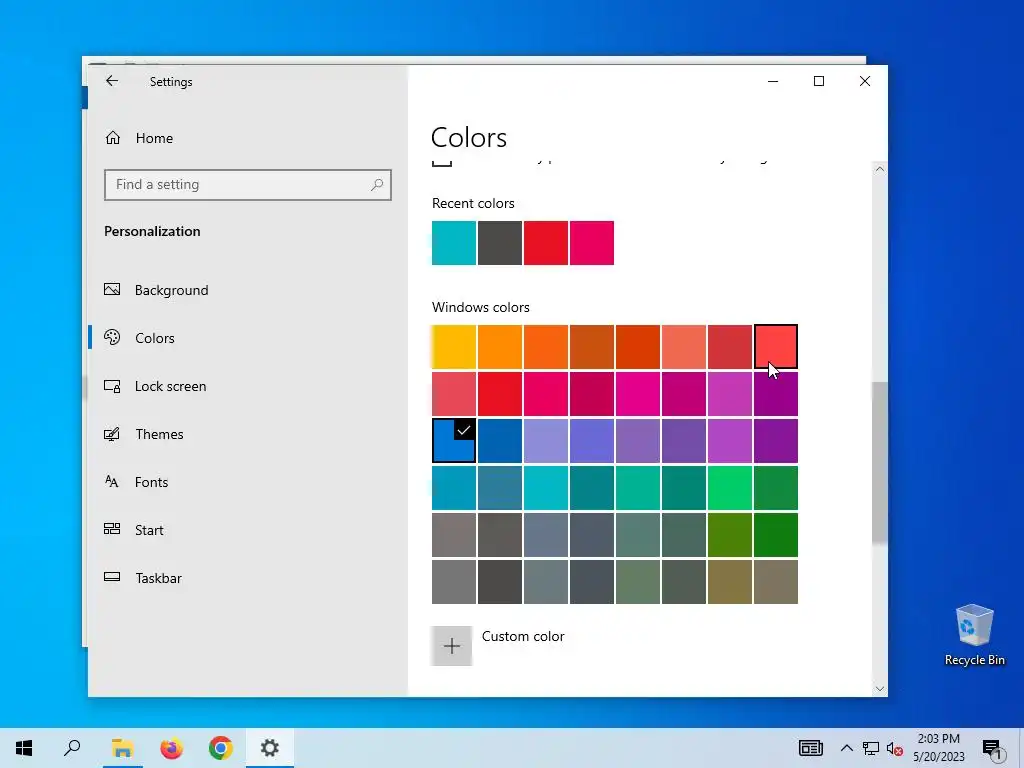Pick the dark gray recent color

point(500,243)
